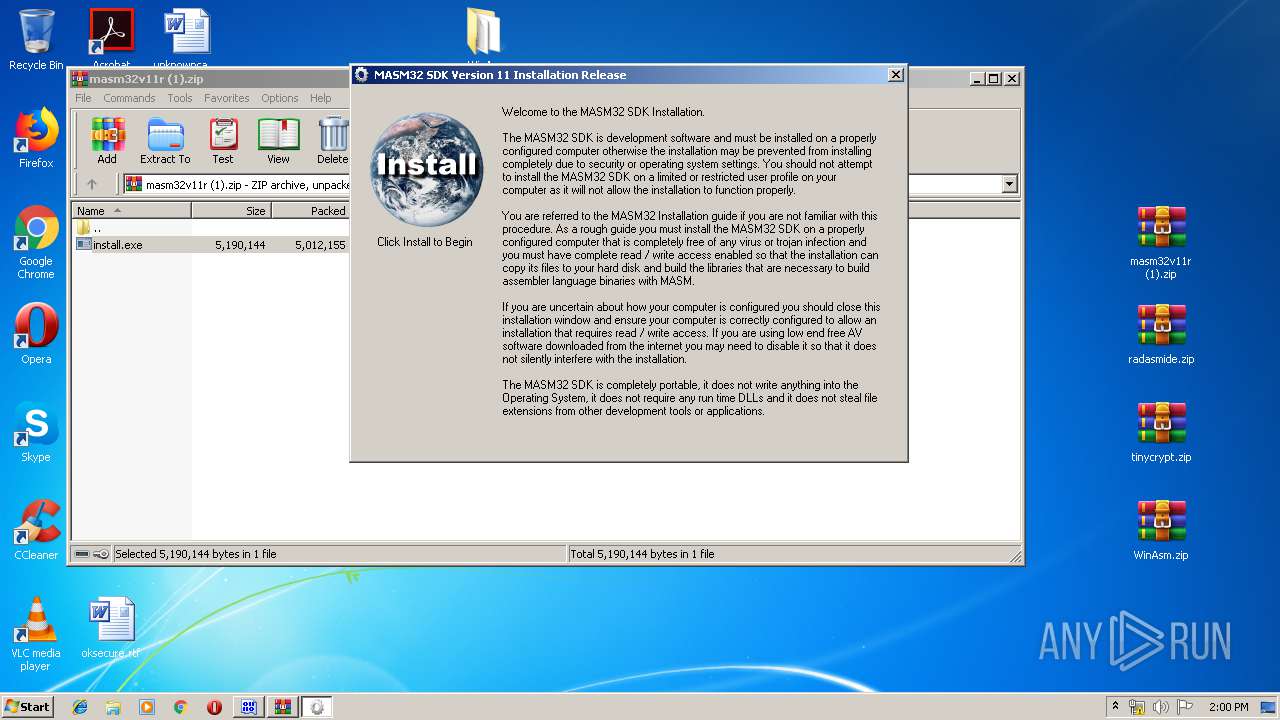
Task: Close the MASM32 SDK installation dialog
Action: coord(896,74)
